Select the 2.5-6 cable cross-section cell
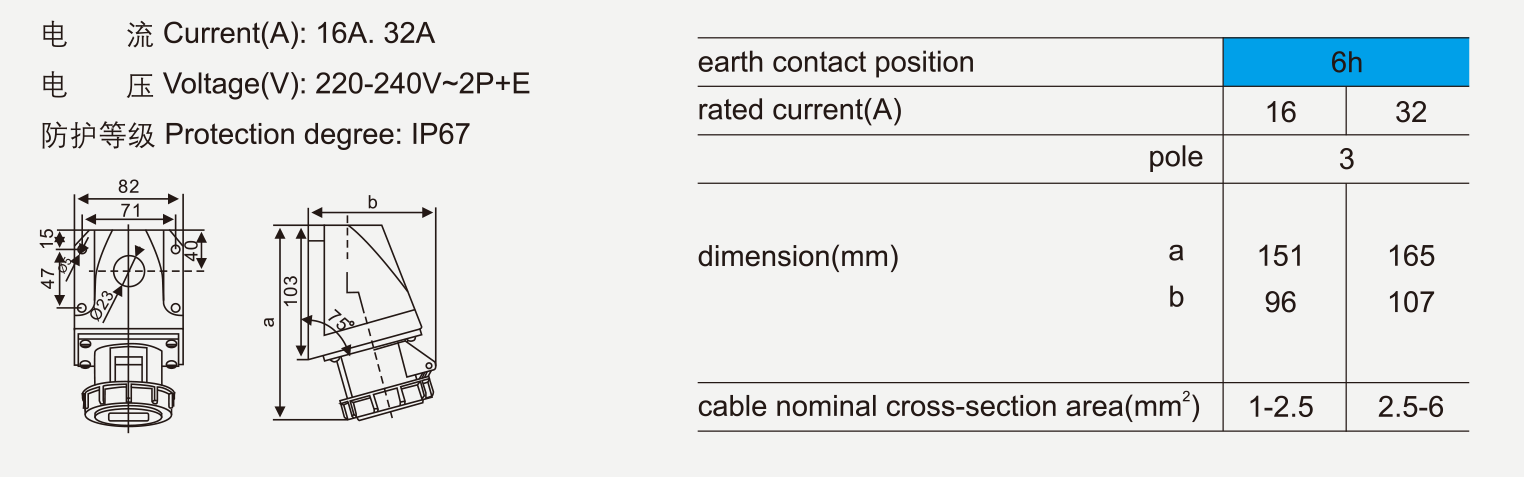Image resolution: width=1524 pixels, height=477 pixels. point(1411,407)
